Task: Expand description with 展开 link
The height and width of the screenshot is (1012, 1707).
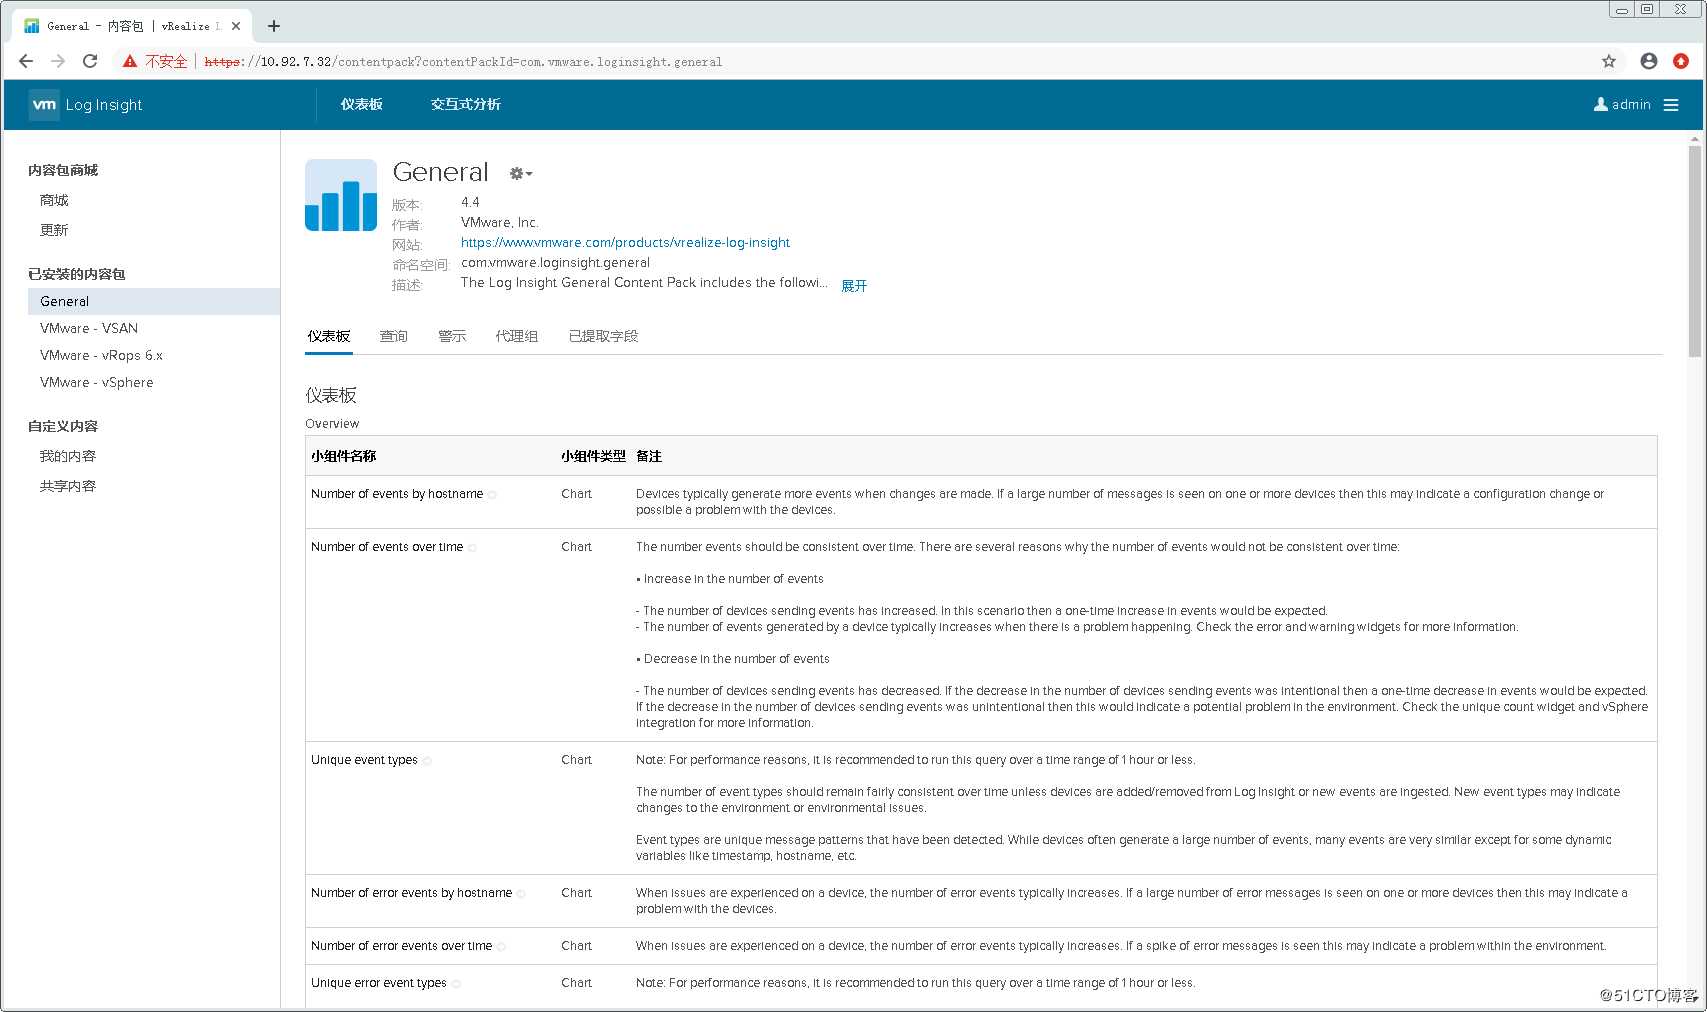Action: [854, 285]
